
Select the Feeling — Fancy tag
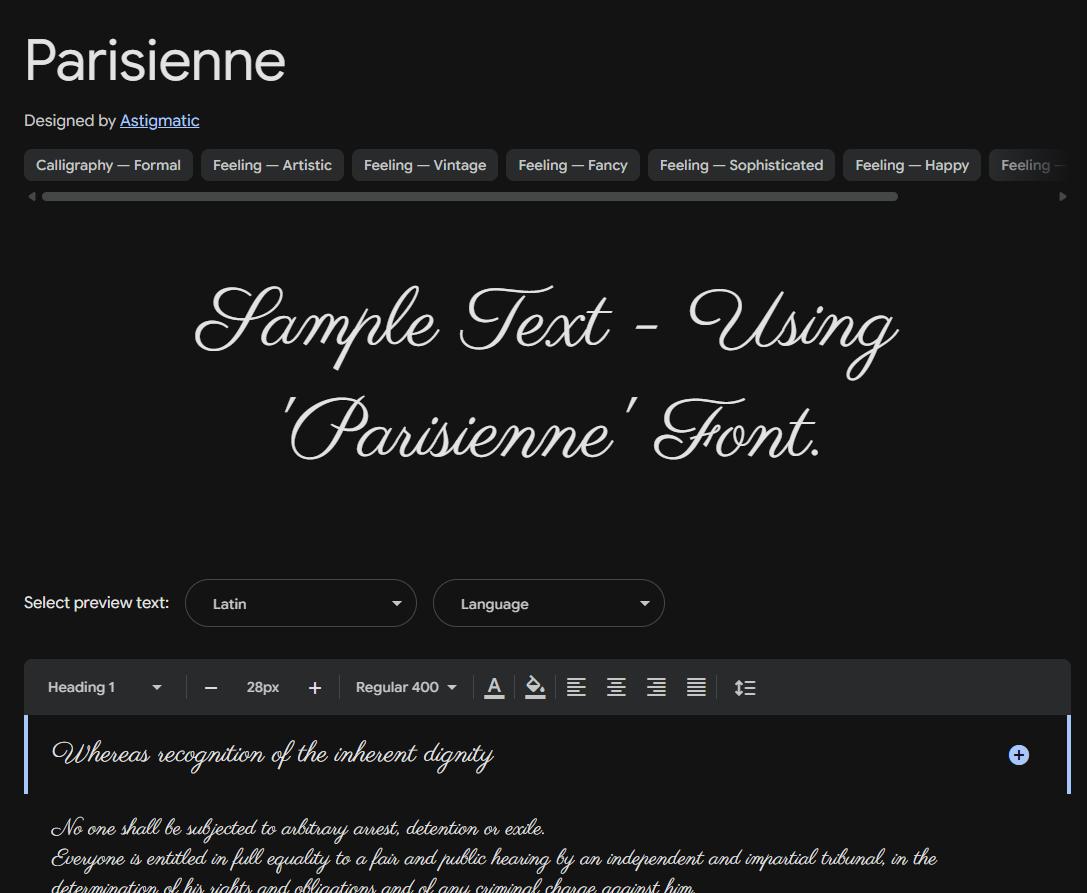coord(573,165)
